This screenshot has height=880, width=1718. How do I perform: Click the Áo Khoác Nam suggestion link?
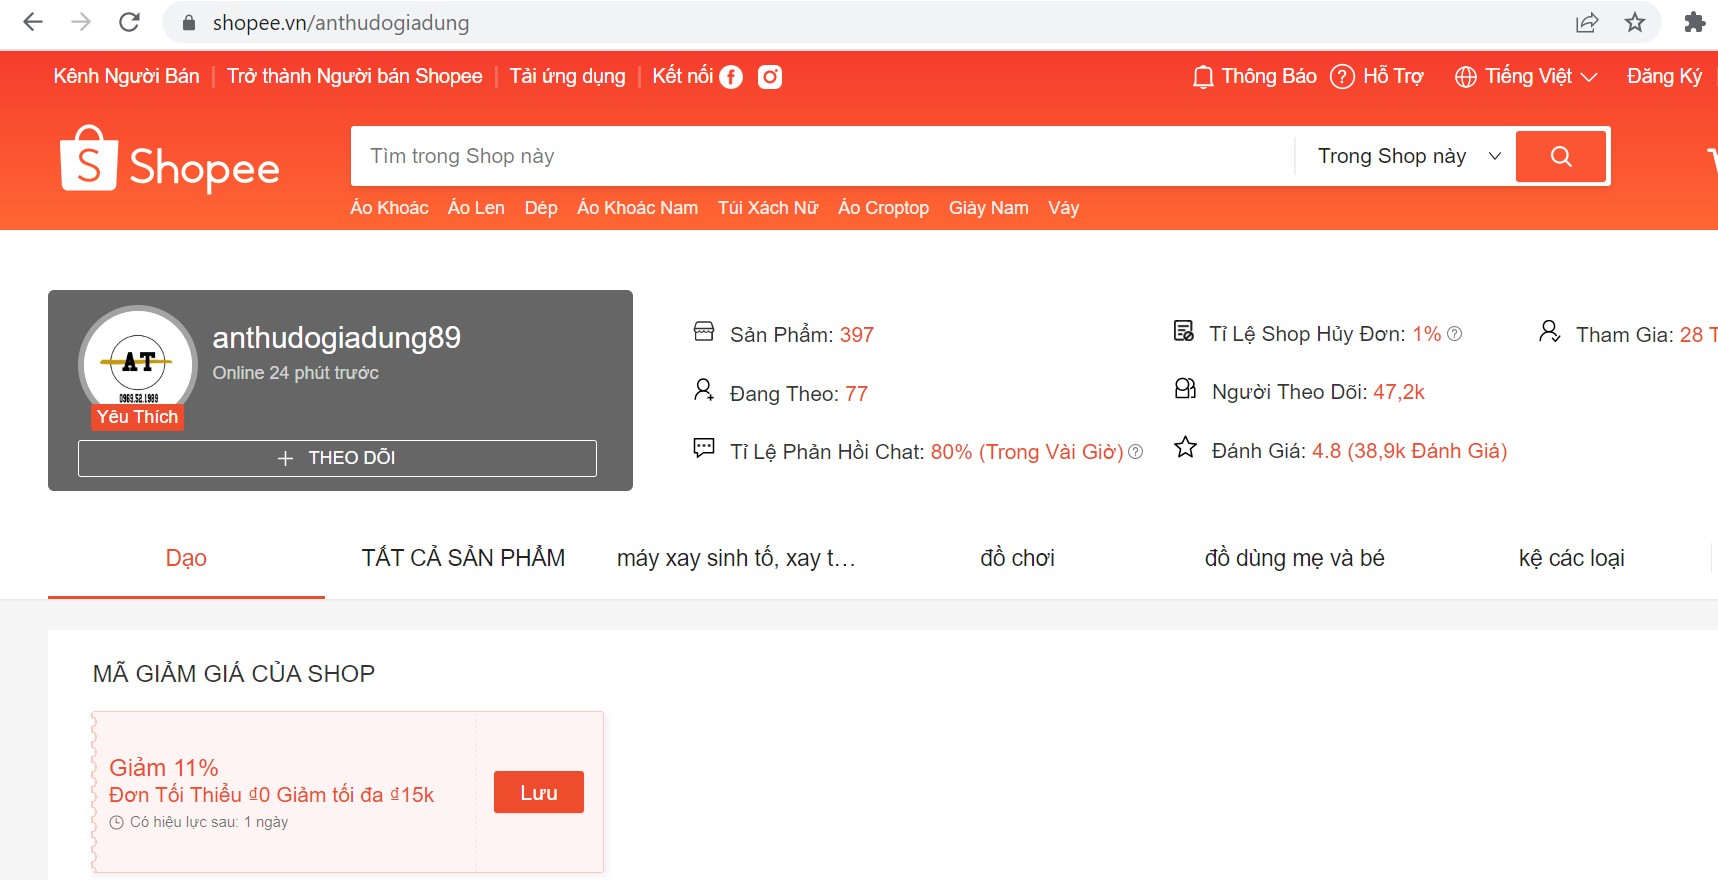pos(637,208)
